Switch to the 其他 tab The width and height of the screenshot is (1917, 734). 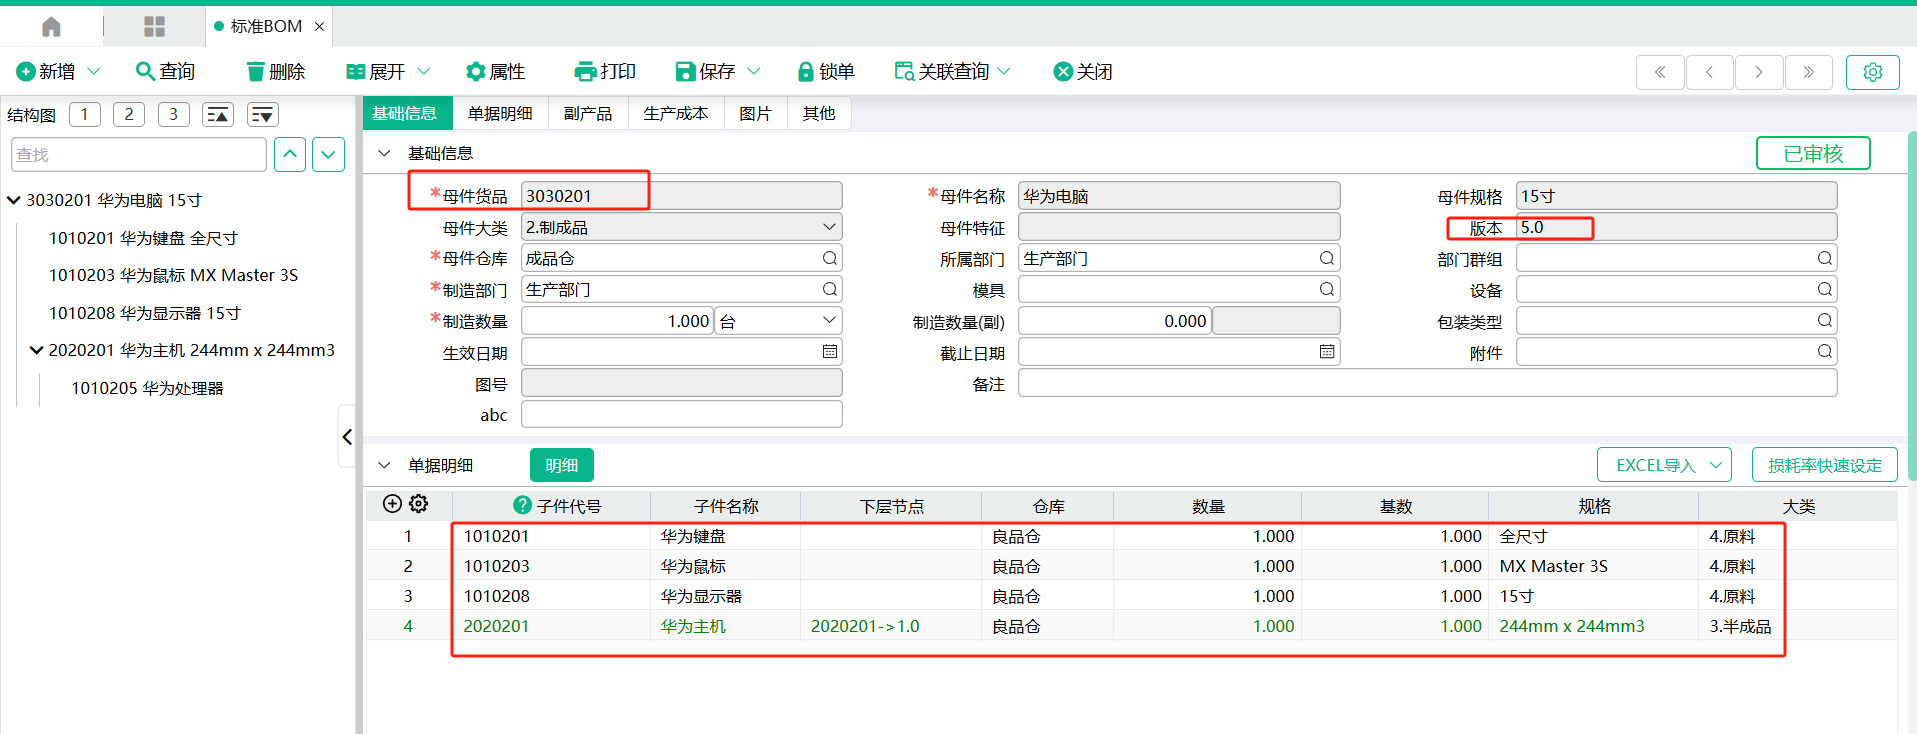[x=819, y=113]
